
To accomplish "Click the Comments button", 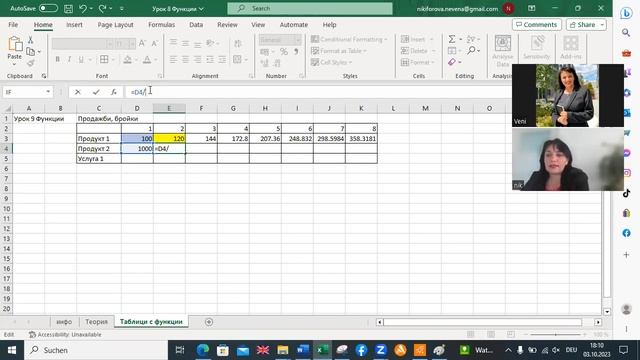I will (536, 25).
